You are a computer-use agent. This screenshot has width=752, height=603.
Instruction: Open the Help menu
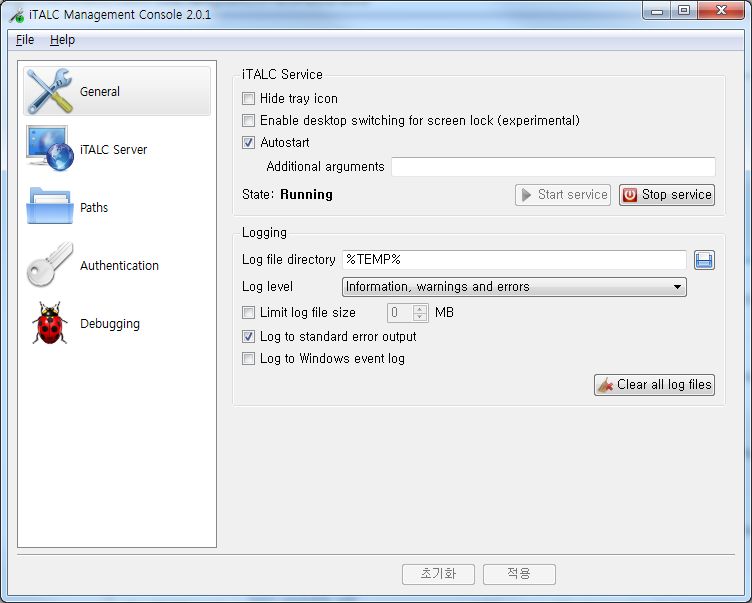(x=62, y=40)
